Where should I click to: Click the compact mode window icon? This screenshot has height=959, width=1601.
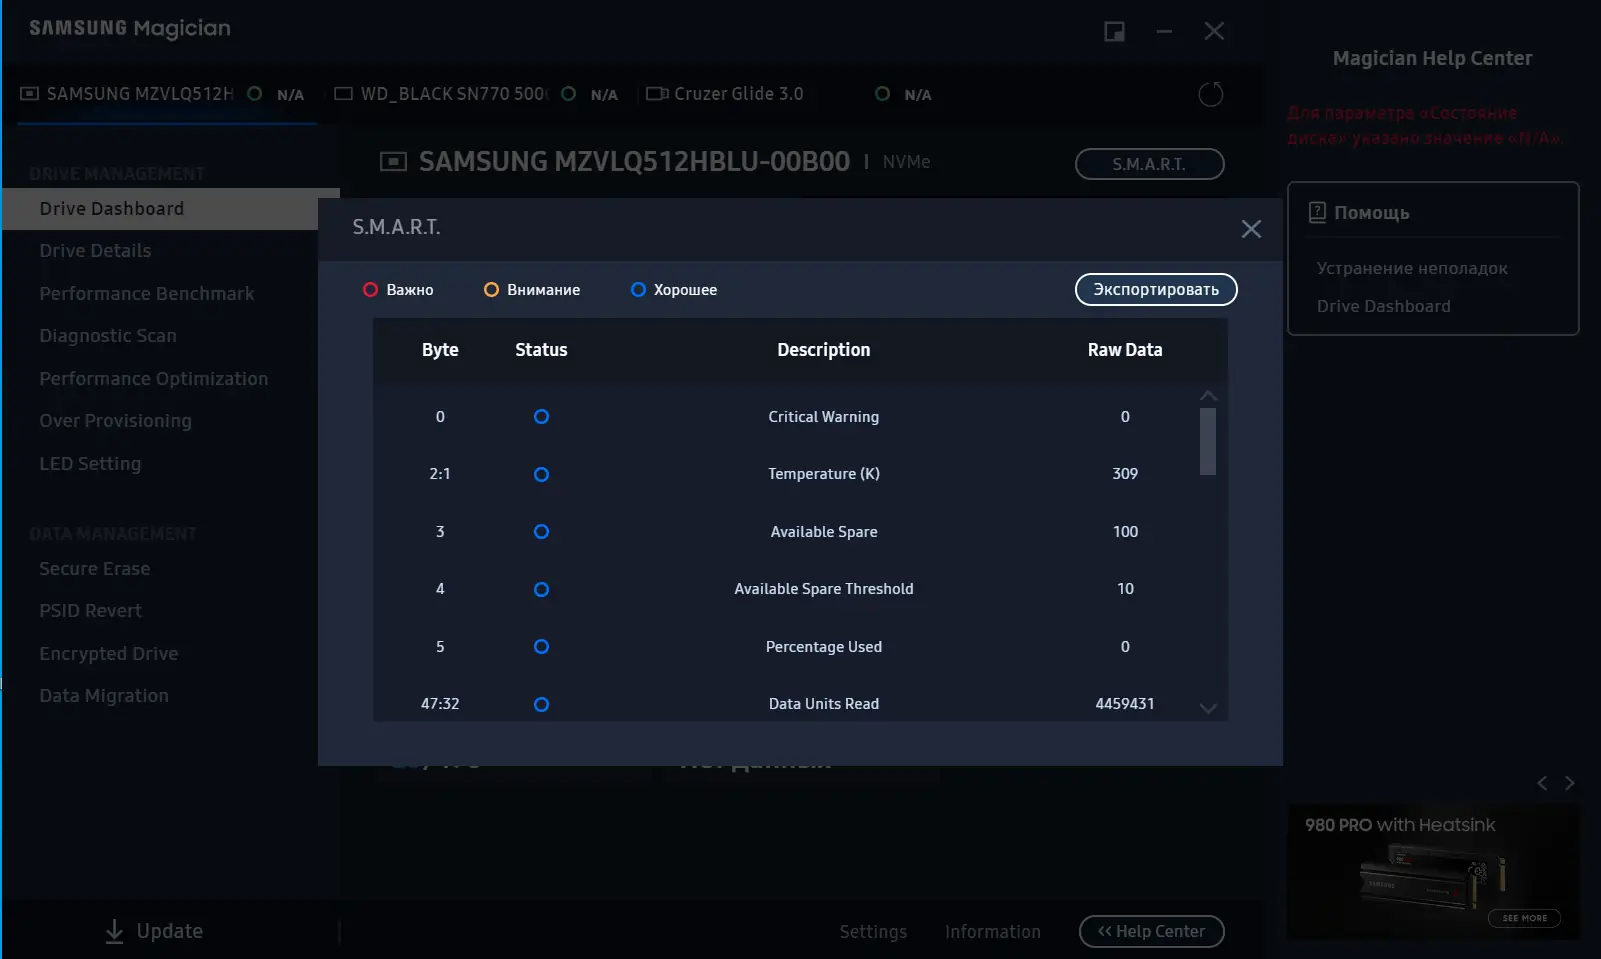(1114, 32)
